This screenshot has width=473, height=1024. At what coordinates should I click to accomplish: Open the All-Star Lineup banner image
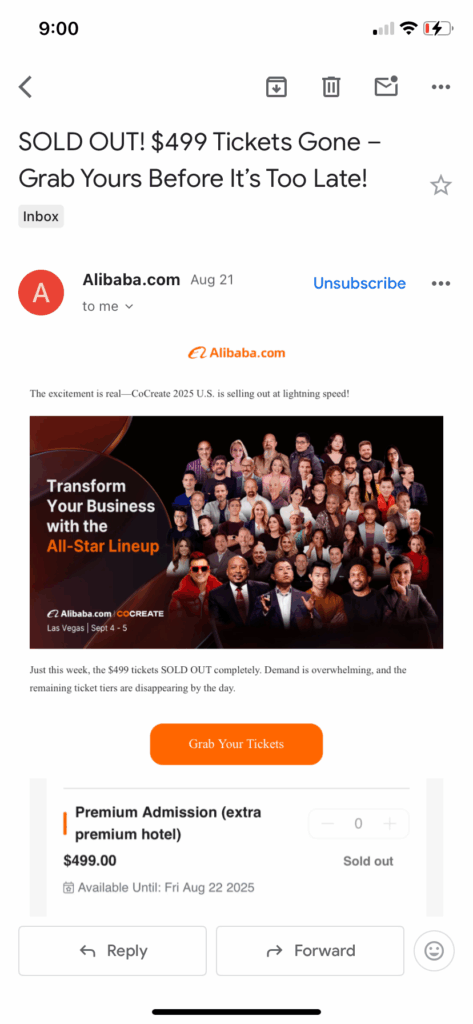(236, 532)
